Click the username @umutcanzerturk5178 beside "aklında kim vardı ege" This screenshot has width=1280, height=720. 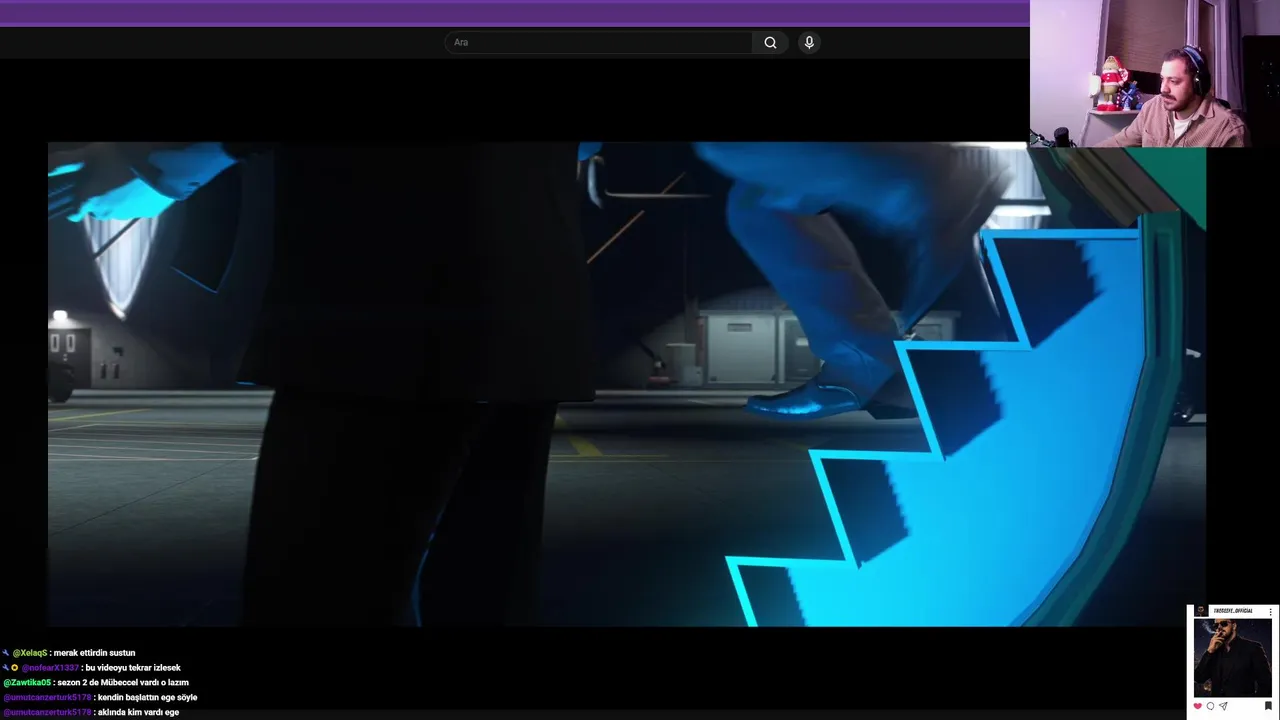pyautogui.click(x=47, y=713)
